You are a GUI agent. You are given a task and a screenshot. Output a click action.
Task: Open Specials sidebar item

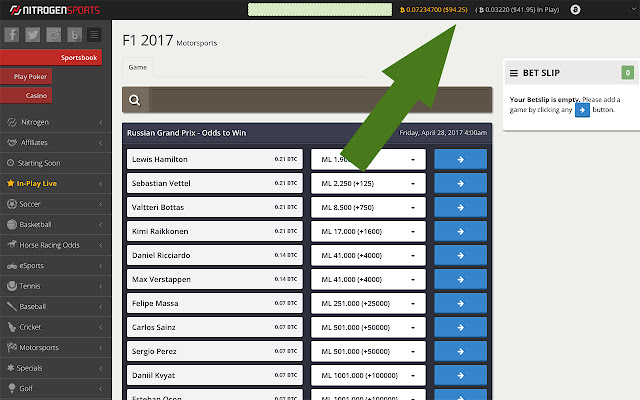pyautogui.click(x=56, y=368)
